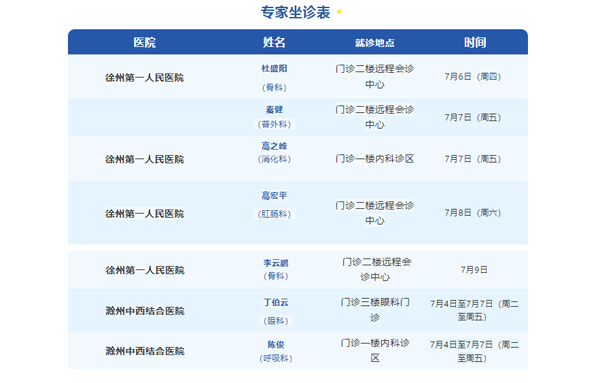Image resolution: width=600 pixels, height=383 pixels.
Task: Select the 医院 column header
Action: click(145, 42)
